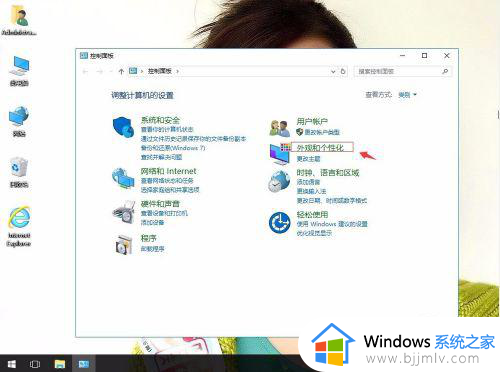Open the 硬件和声音 category link
The image size is (500, 372).
click(x=160, y=204)
